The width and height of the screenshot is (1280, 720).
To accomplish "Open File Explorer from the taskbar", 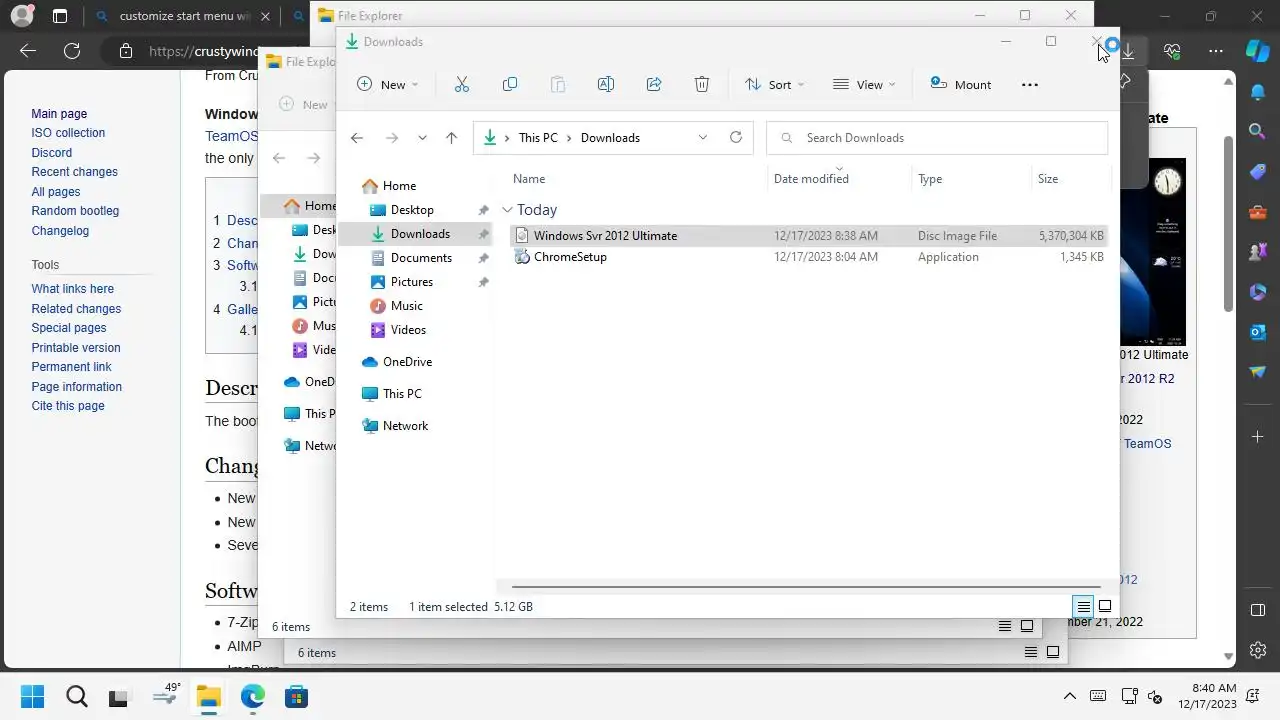I will (208, 697).
